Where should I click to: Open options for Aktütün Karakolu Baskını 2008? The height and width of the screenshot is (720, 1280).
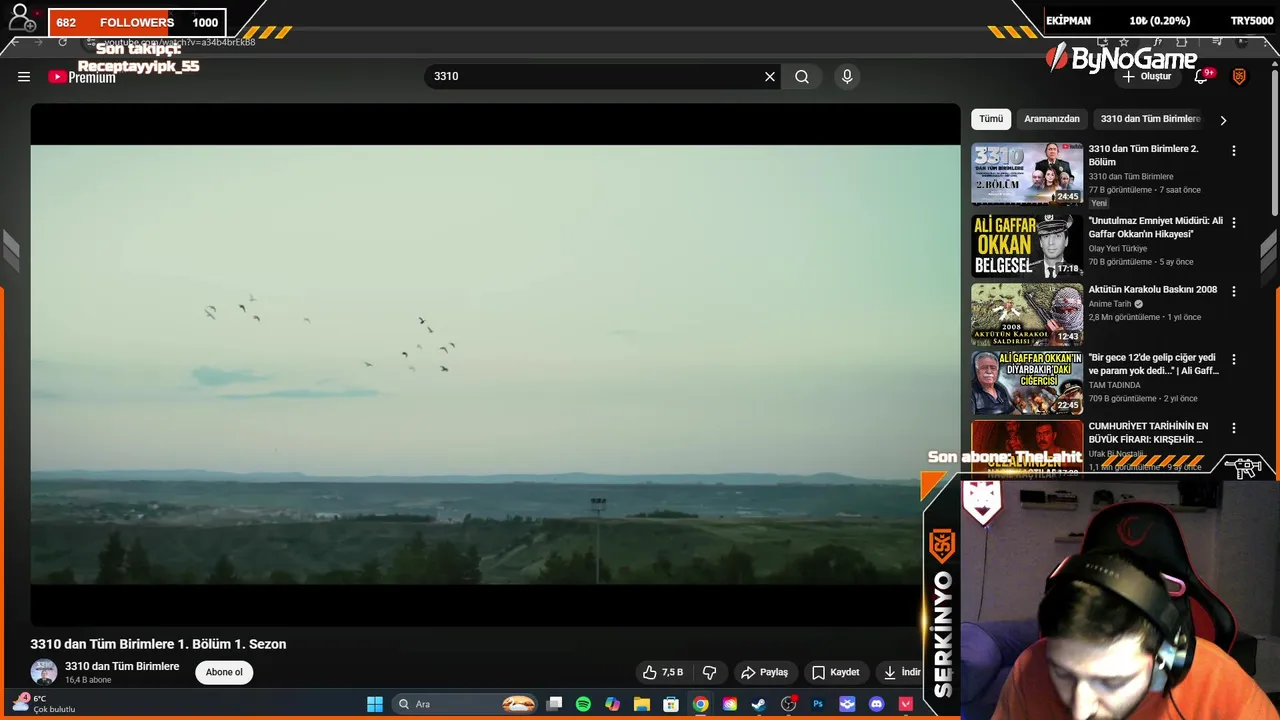(1233, 291)
